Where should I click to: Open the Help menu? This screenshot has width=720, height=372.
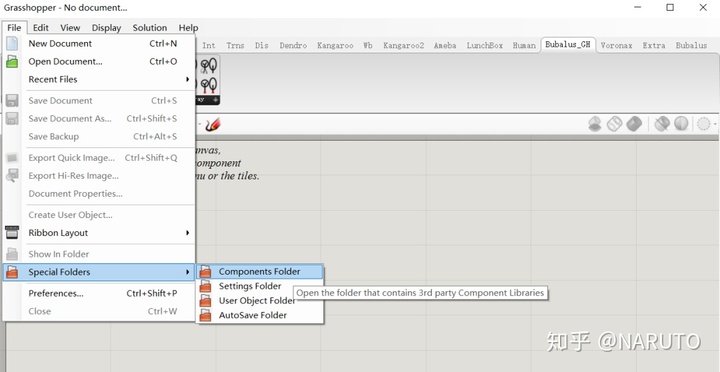[188, 28]
